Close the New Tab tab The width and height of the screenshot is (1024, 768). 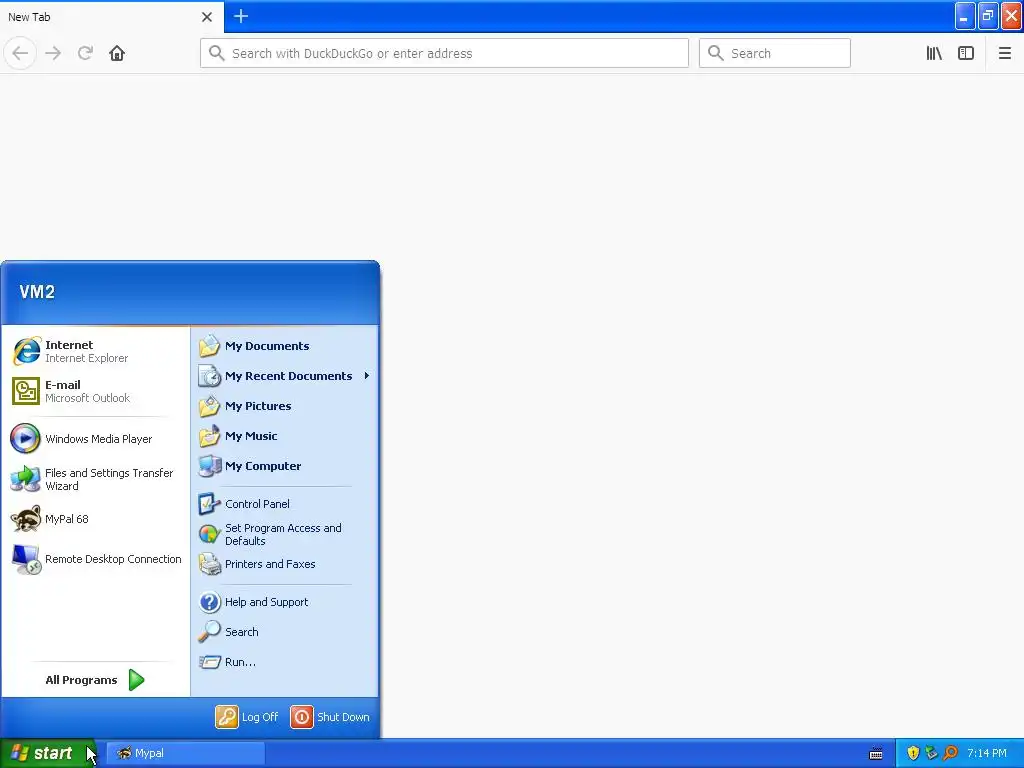click(207, 17)
